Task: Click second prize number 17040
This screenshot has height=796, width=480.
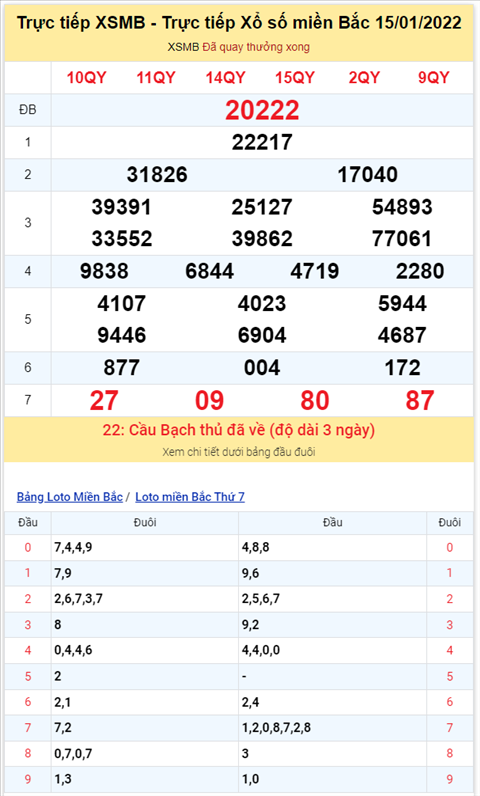Action: point(368,175)
